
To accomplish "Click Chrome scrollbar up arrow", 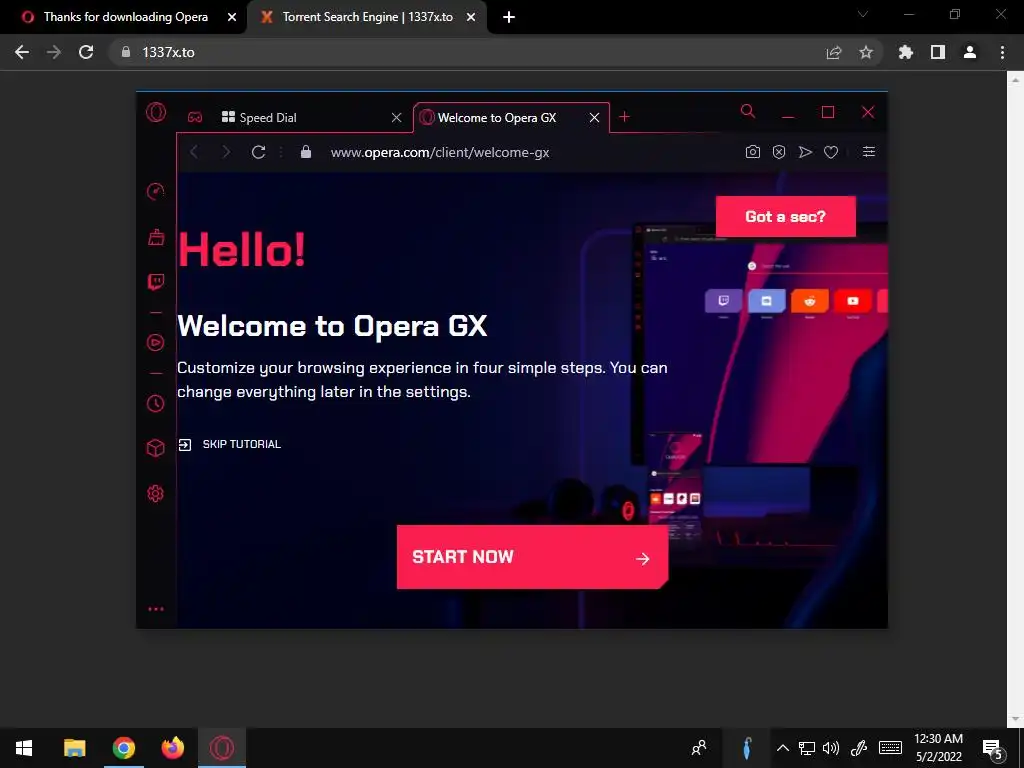I will pos(1015,79).
